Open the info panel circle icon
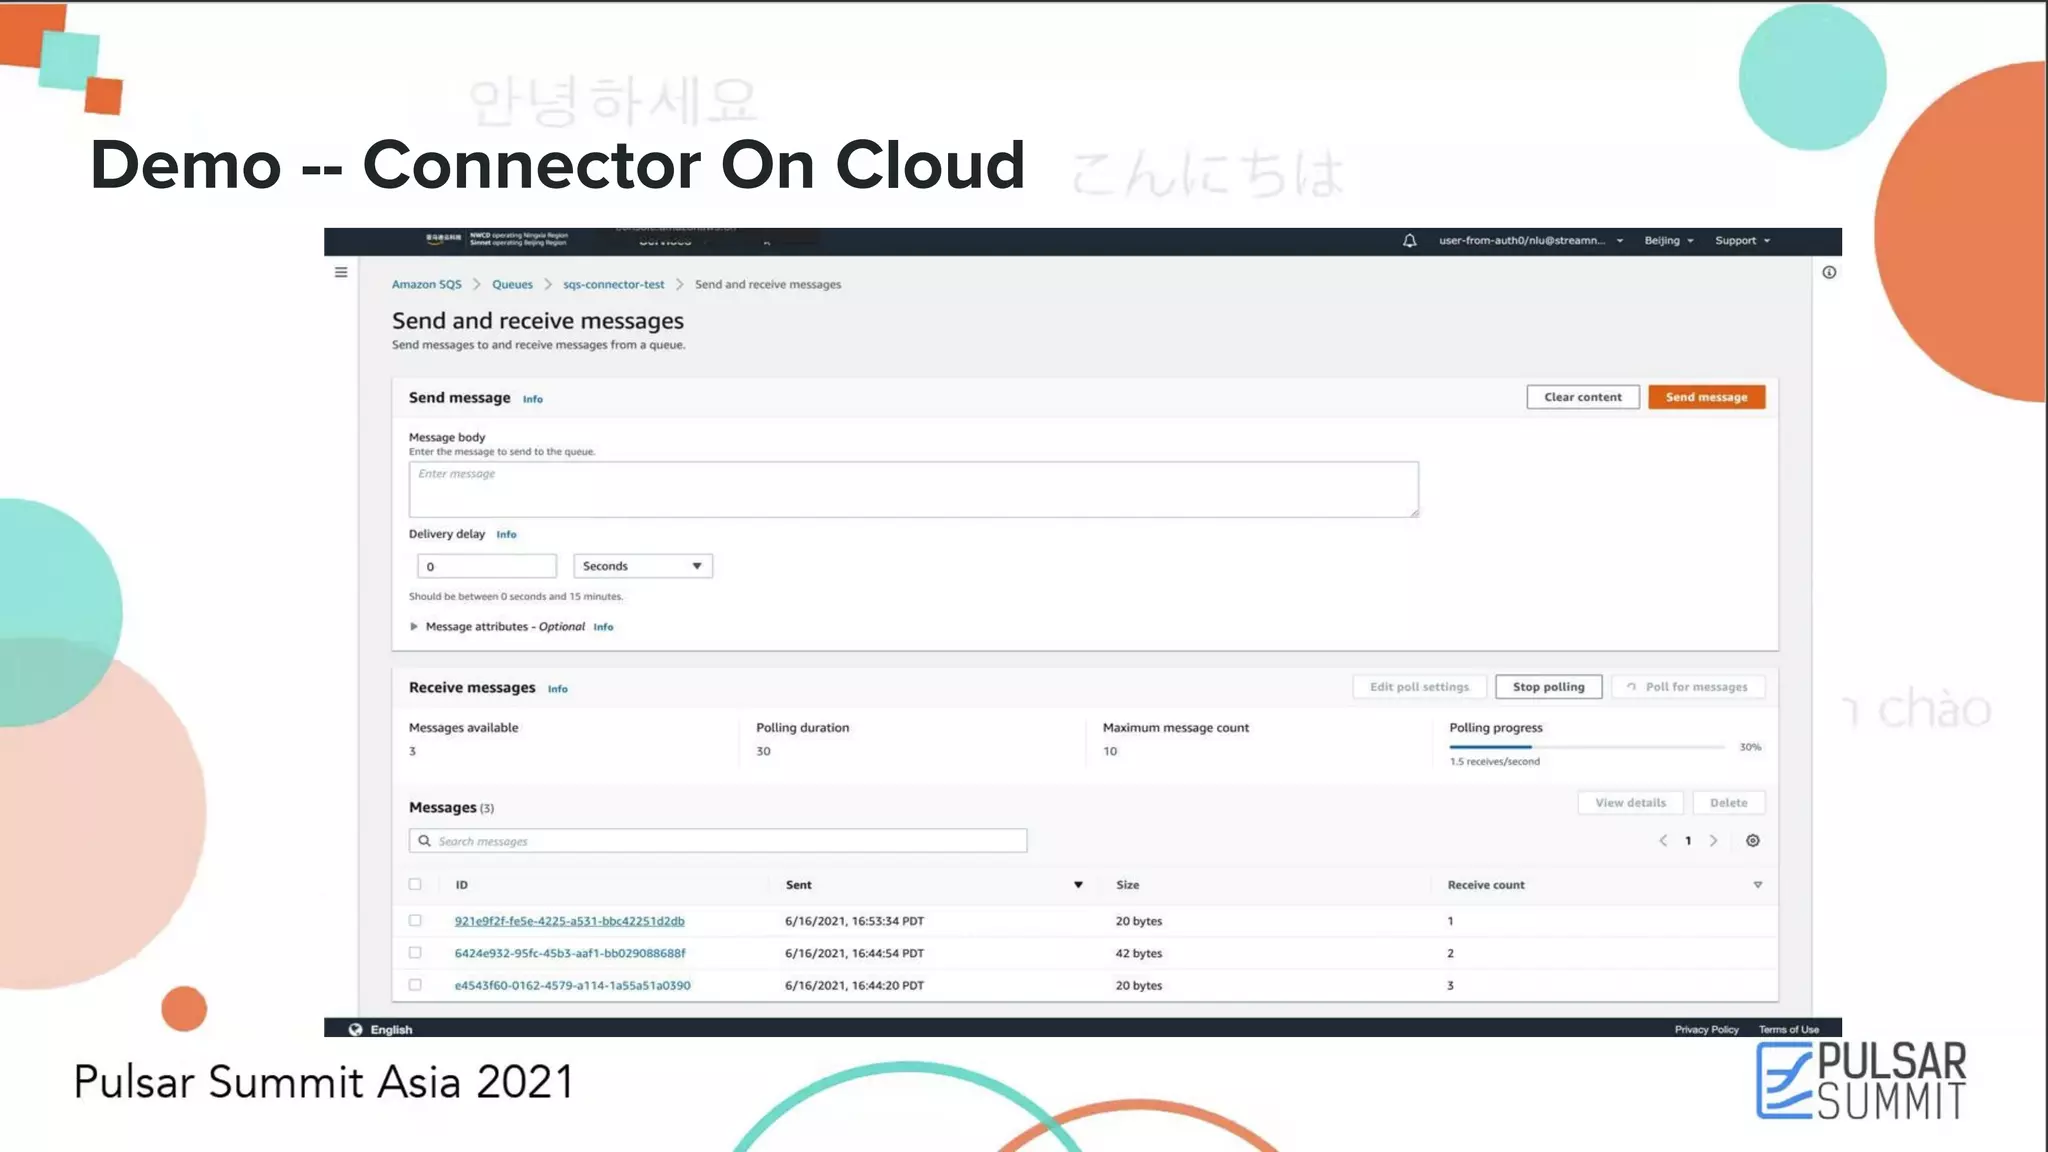The image size is (2048, 1152). (1829, 272)
